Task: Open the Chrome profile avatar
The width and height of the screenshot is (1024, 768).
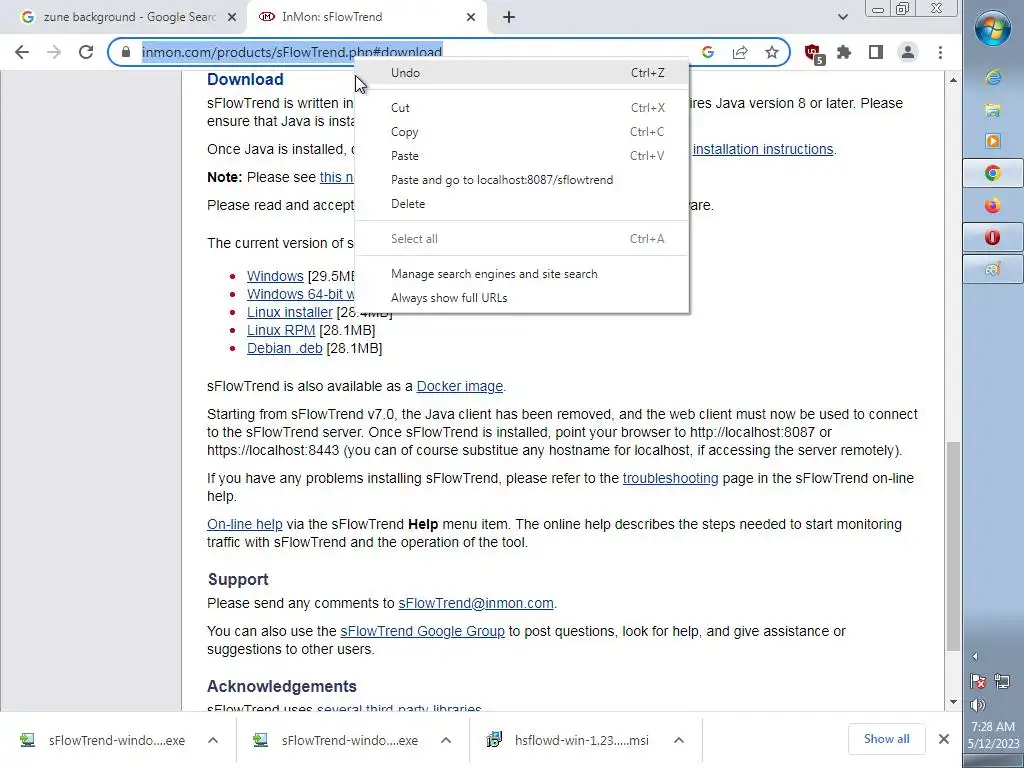Action: [908, 52]
